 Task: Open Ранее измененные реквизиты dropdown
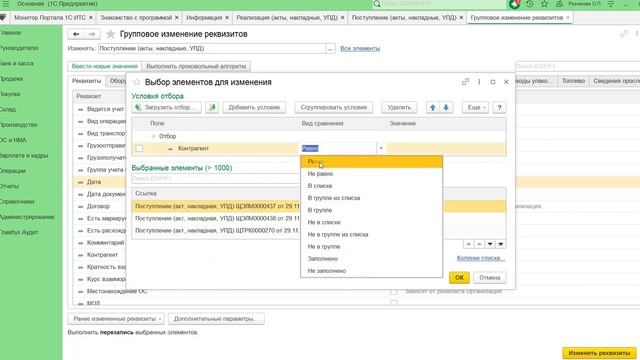pyautogui.click(x=116, y=318)
